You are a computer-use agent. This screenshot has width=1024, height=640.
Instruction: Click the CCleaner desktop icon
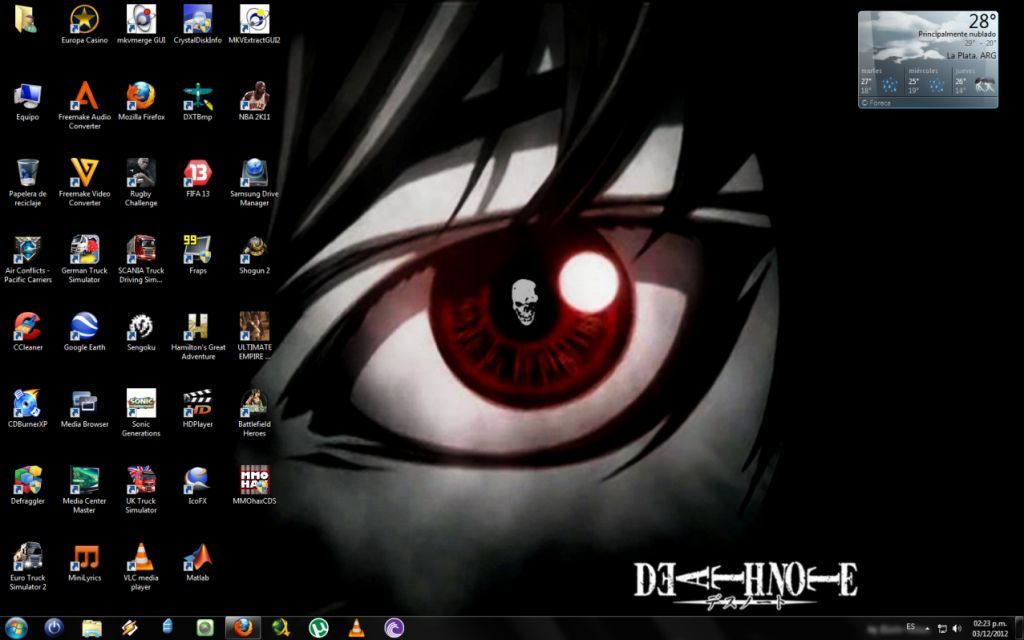[27, 332]
